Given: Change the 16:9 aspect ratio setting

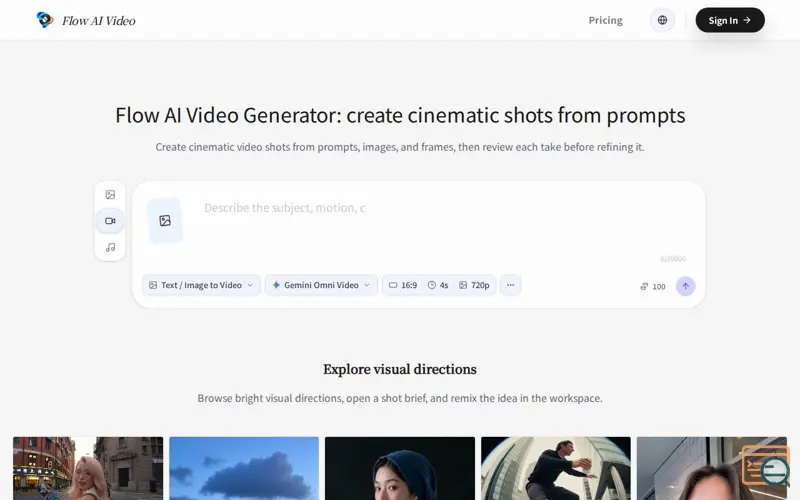Looking at the screenshot, I should [x=403, y=285].
